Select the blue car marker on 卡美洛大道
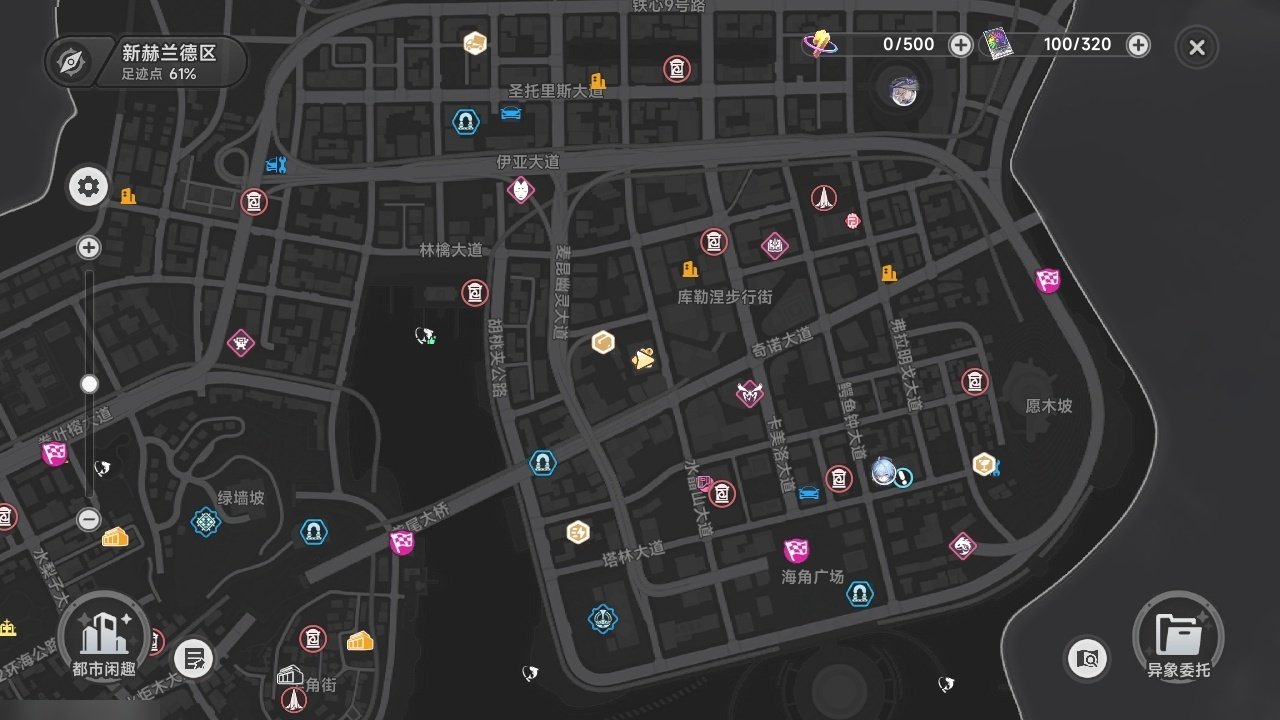 tap(809, 492)
